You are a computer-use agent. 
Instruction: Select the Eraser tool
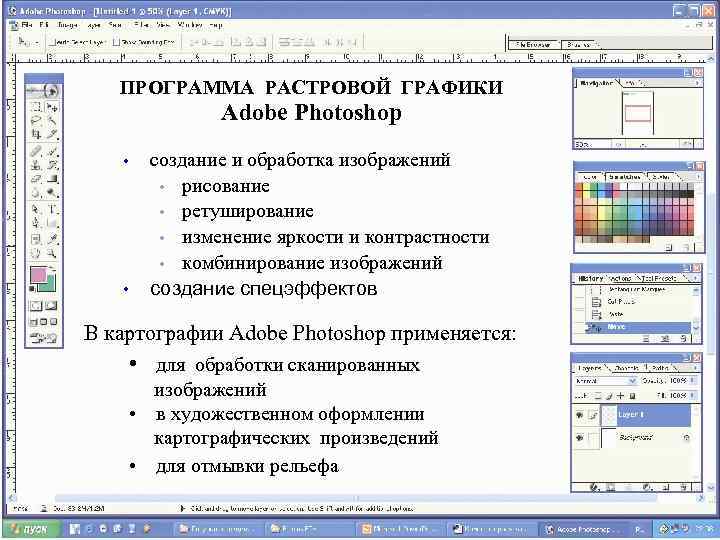[36, 179]
